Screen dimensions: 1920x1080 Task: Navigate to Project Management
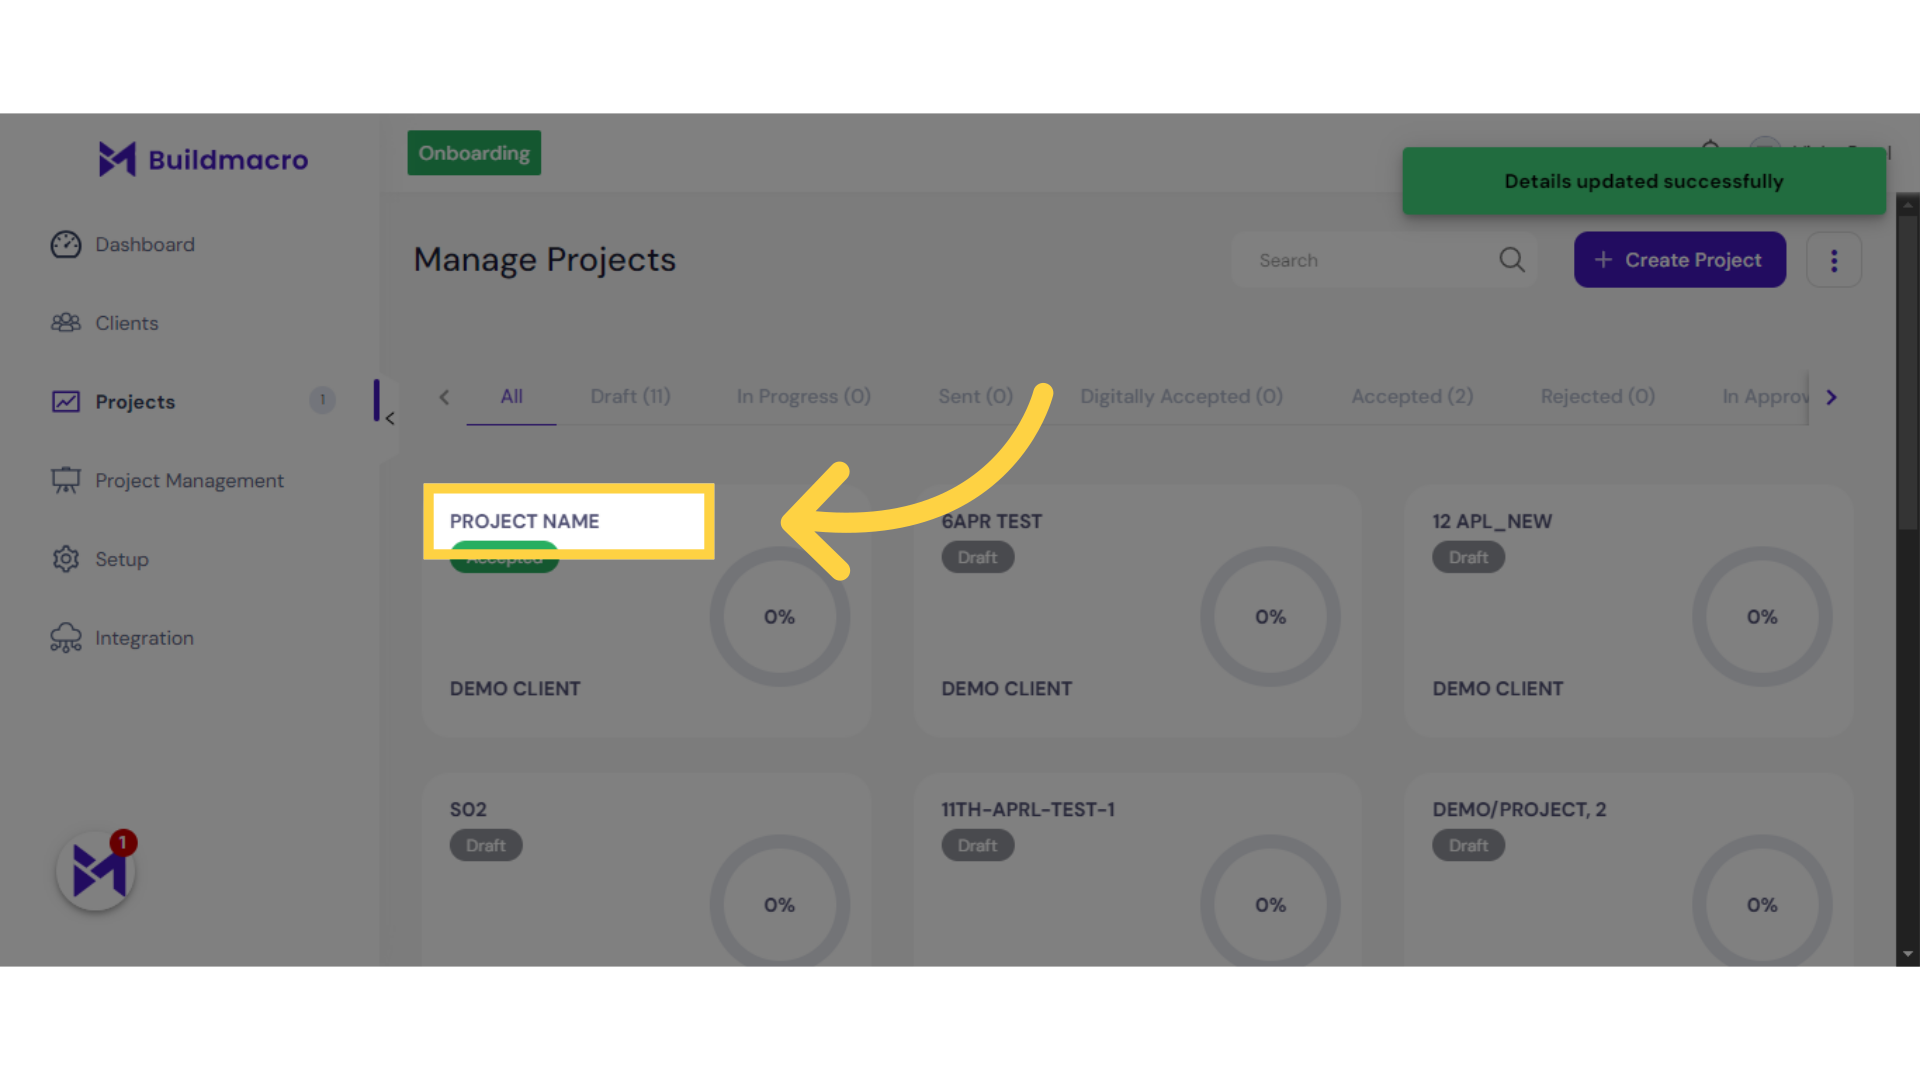[x=189, y=480]
